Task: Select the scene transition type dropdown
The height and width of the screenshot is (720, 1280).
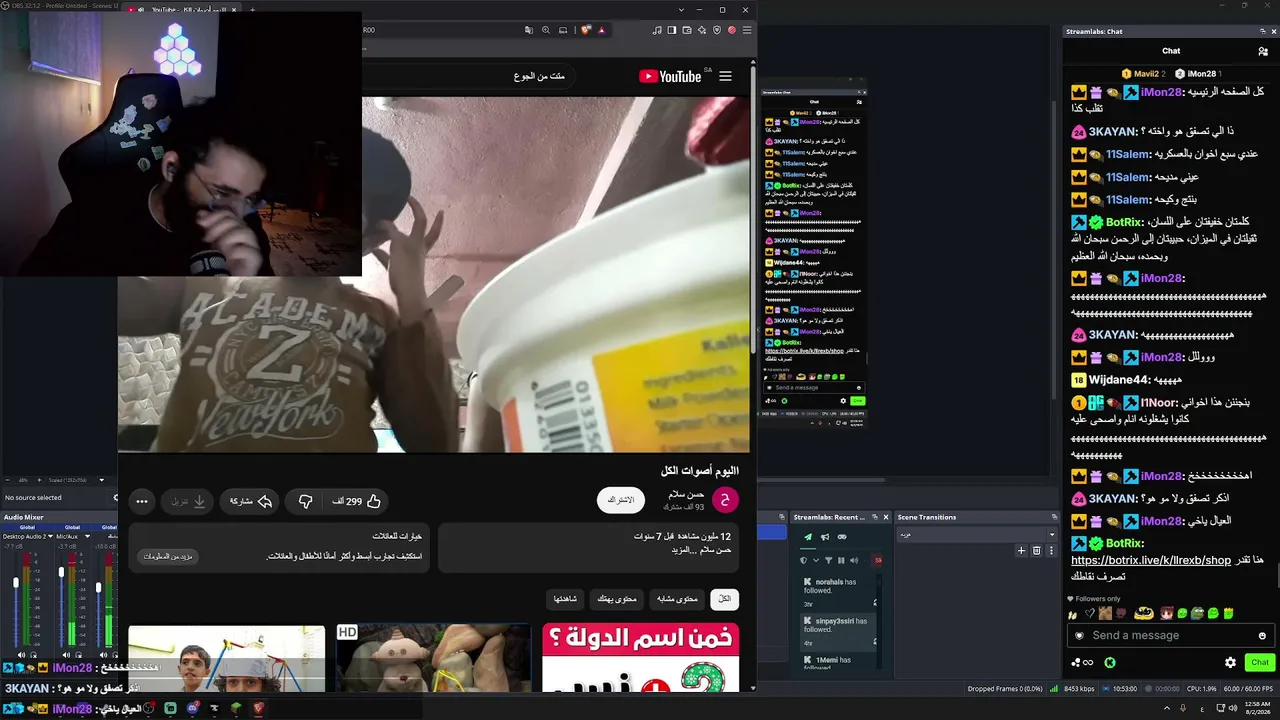Action: 976,535
